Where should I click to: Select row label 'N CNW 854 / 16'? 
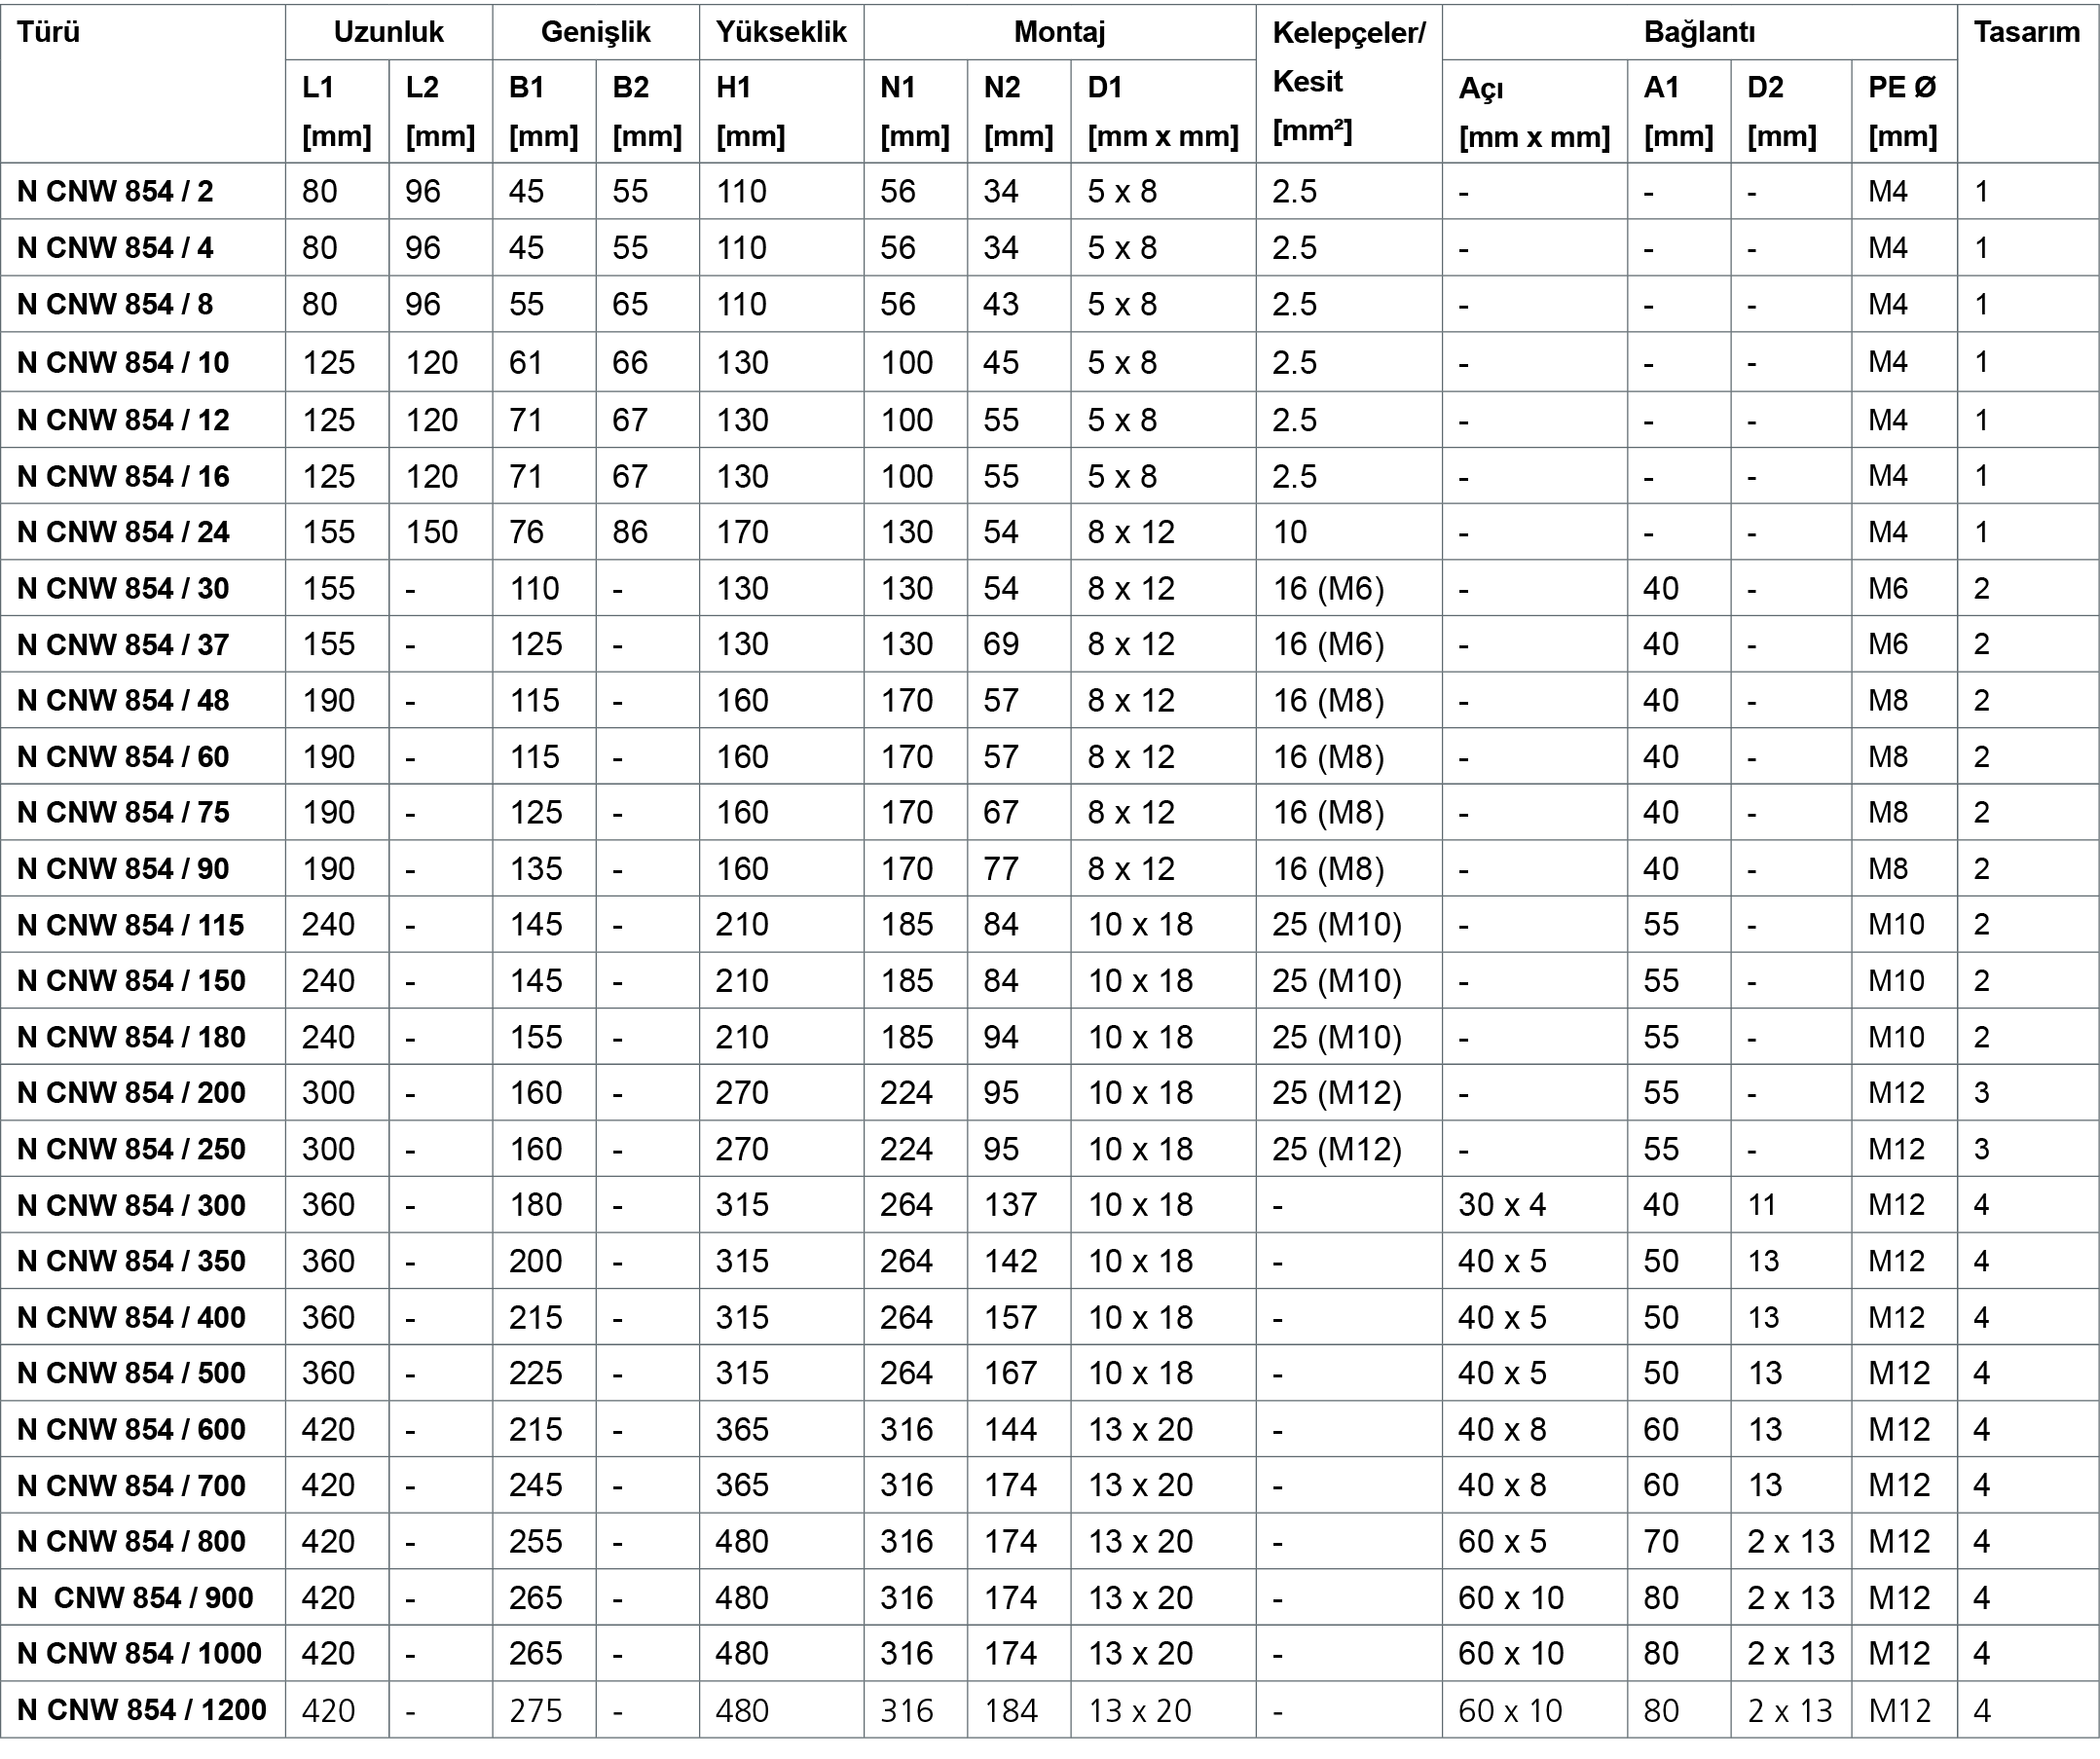coord(123,476)
